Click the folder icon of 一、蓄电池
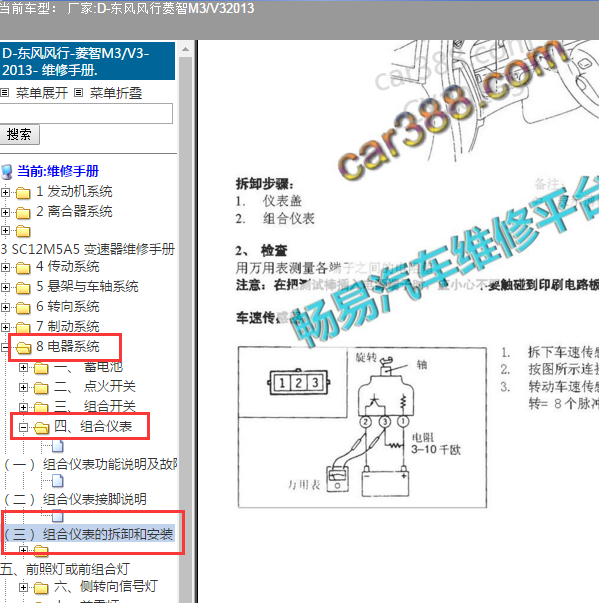The width and height of the screenshot is (599, 603). point(41,368)
